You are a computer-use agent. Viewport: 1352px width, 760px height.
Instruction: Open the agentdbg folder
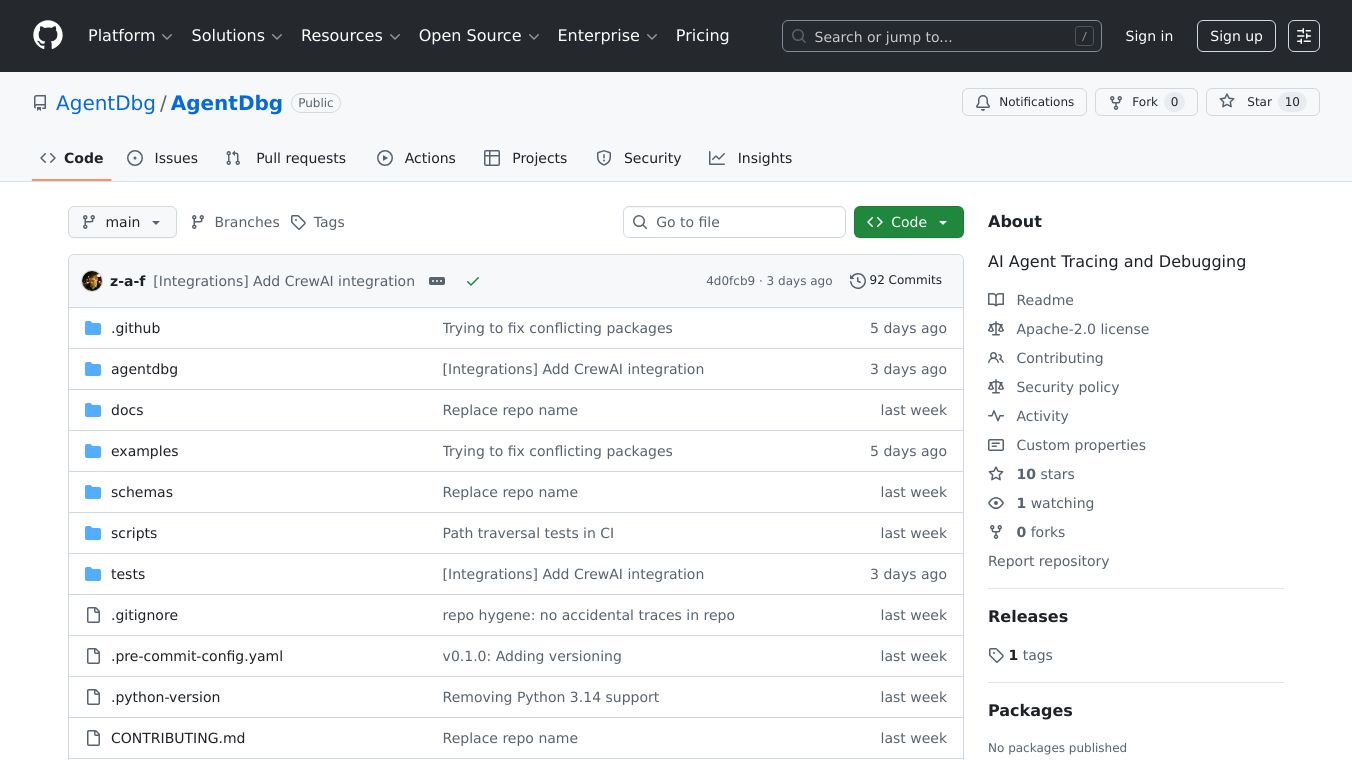[144, 369]
